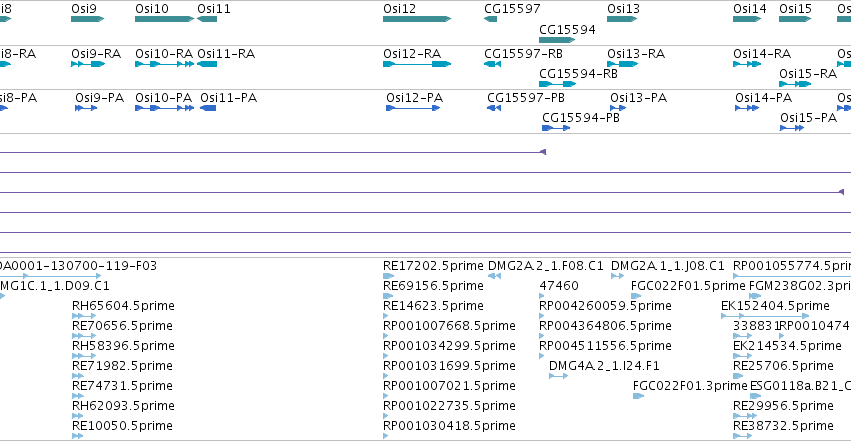Viewport: 851px width, 441px height.
Task: Select the Osi11-RA transcript label
Action: pos(226,54)
